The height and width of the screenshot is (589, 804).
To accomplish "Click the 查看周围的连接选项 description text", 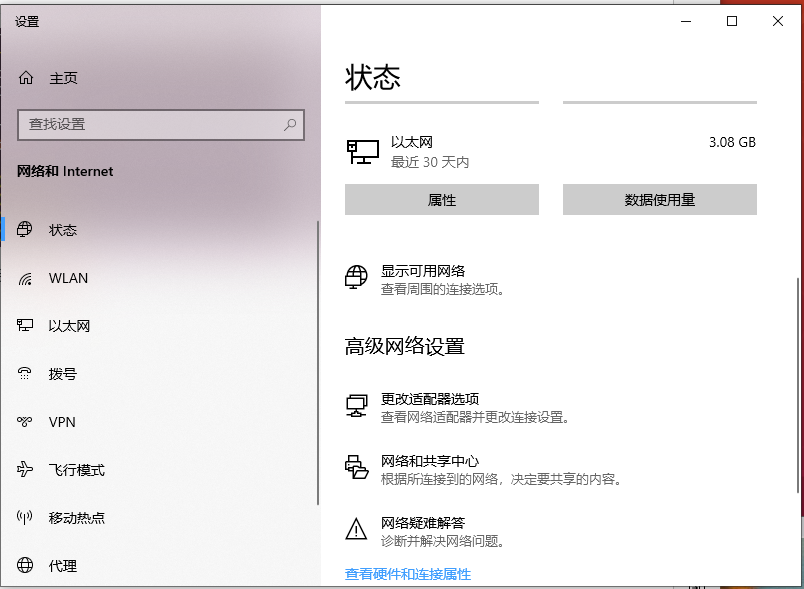I will coord(442,289).
